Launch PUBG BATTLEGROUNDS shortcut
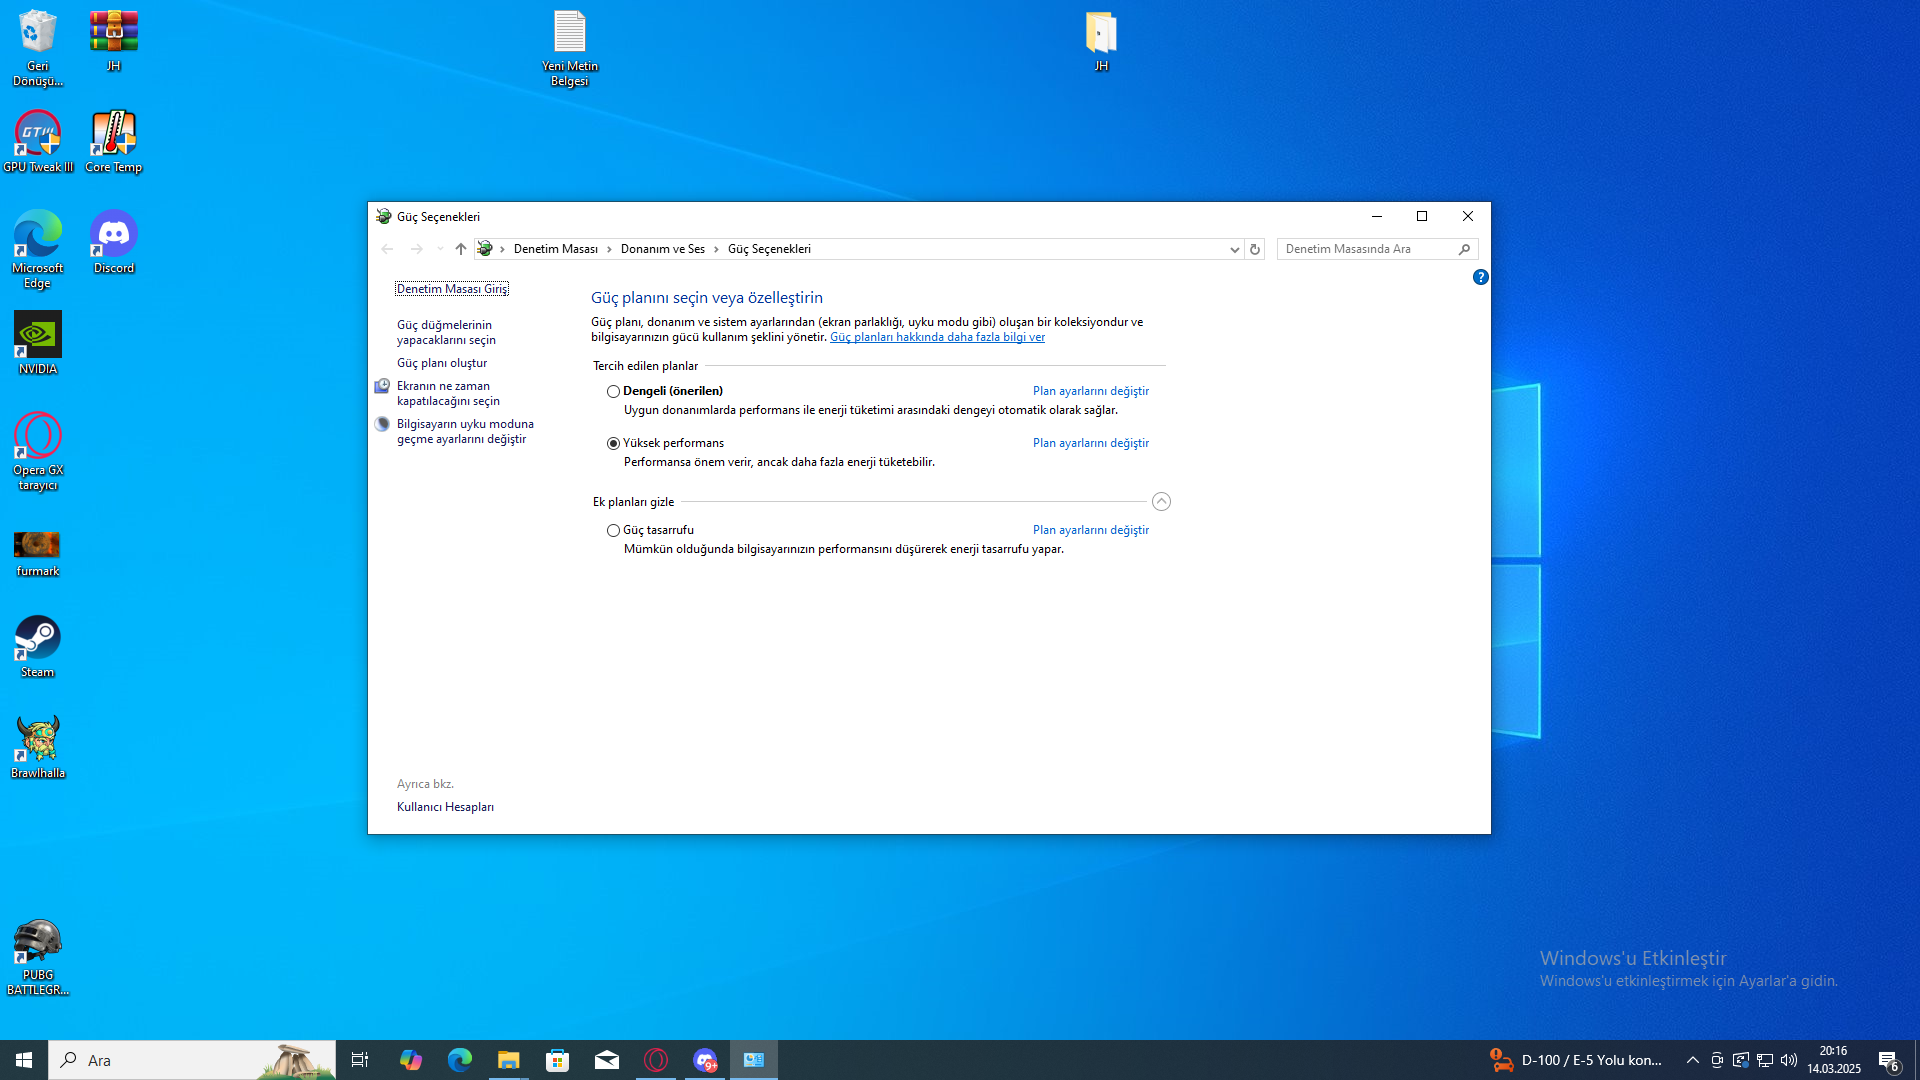Screen dimensions: 1920x1080 (x=38, y=957)
